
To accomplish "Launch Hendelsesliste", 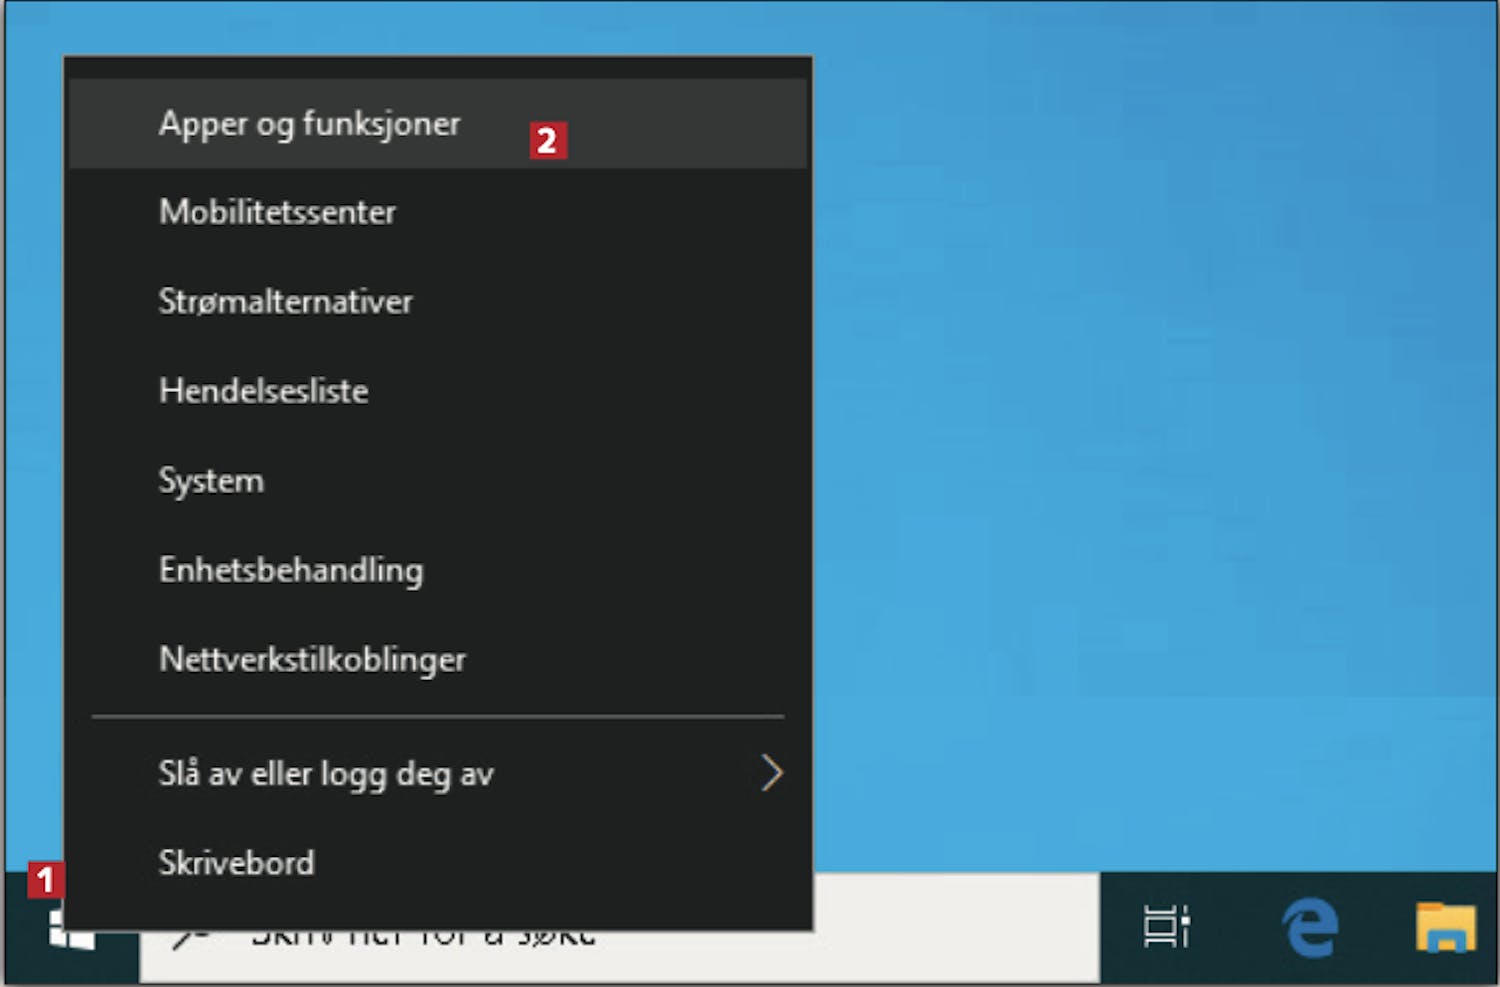I will tap(438, 391).
